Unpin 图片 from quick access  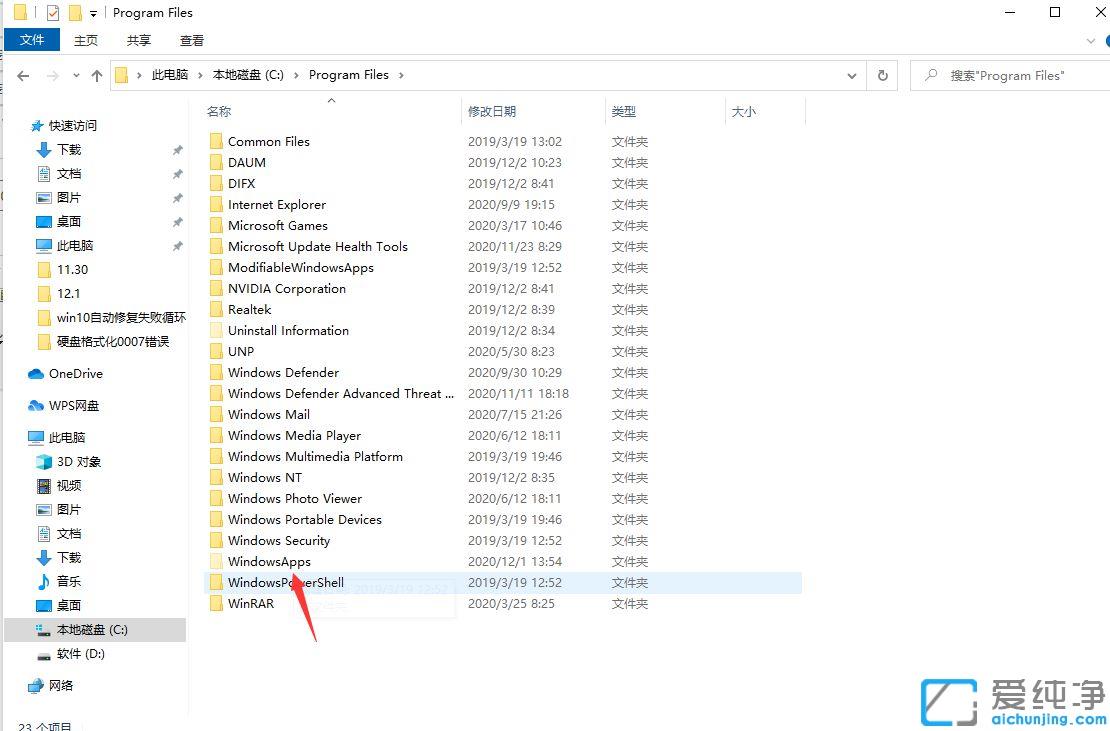[x=177, y=197]
